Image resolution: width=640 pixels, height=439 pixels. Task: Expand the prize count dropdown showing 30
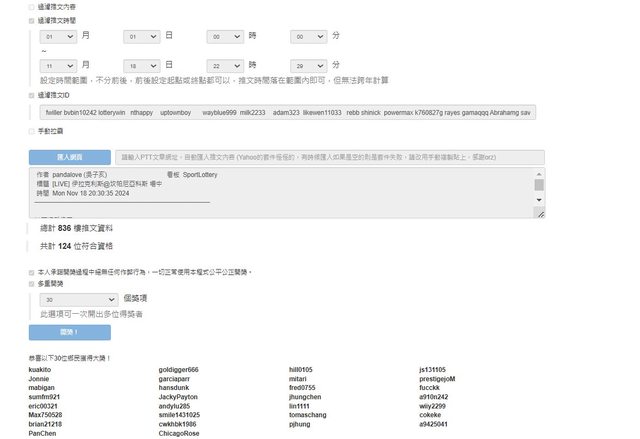coord(79,299)
